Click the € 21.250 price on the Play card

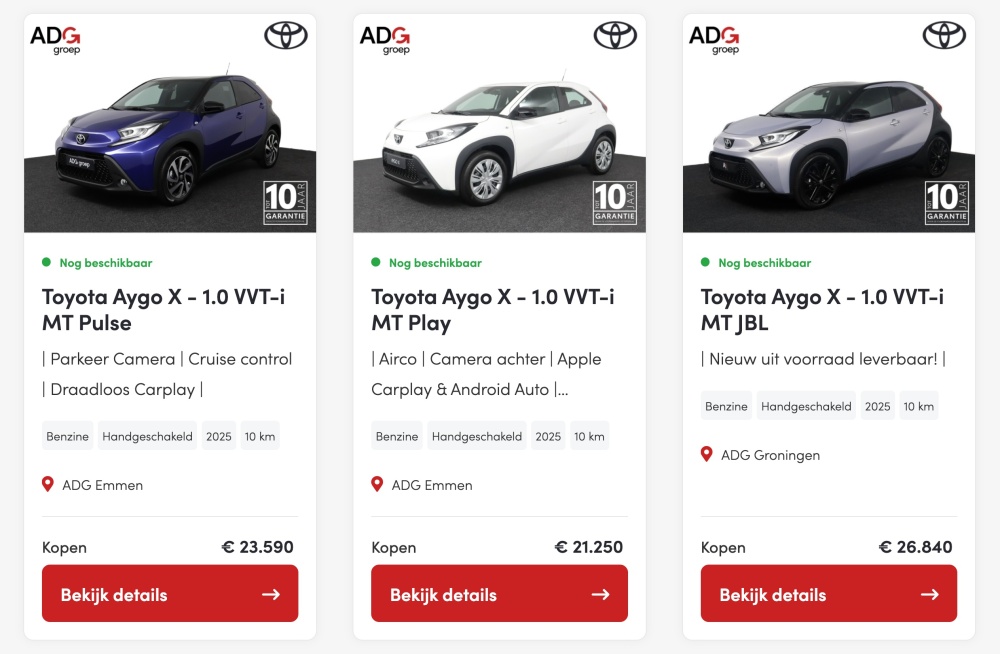click(589, 547)
